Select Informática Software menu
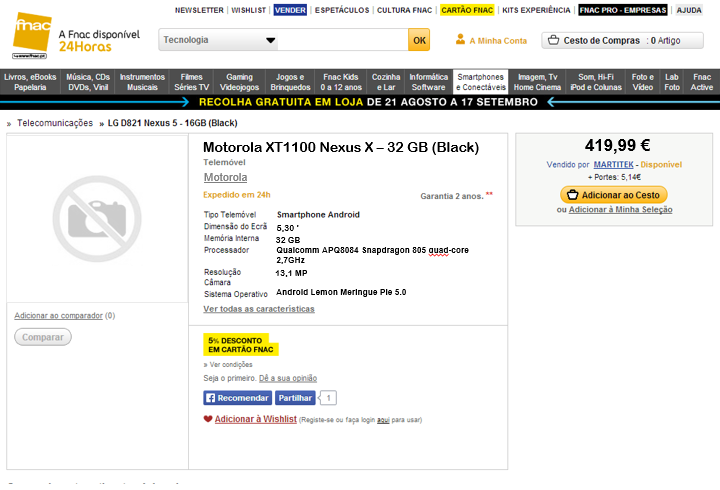The width and height of the screenshot is (720, 490). [x=428, y=82]
